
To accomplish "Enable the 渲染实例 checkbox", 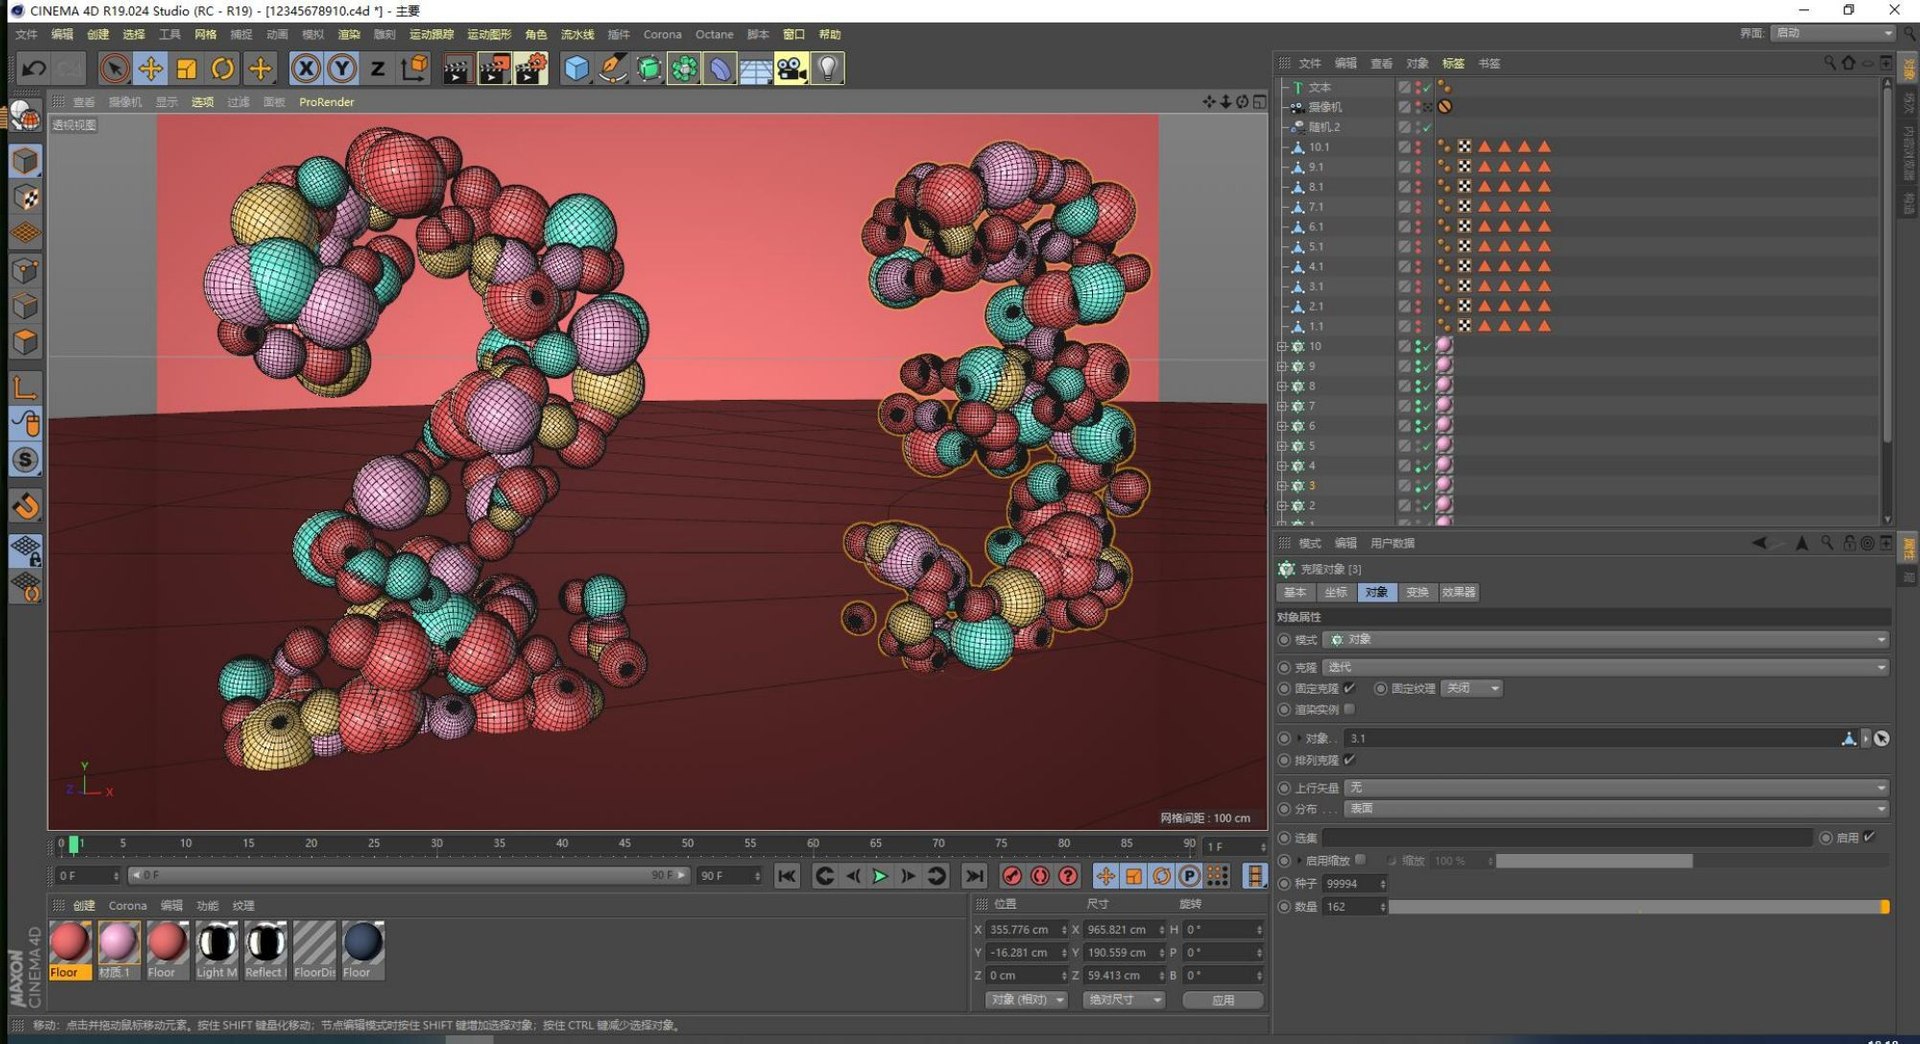I will coord(1349,709).
